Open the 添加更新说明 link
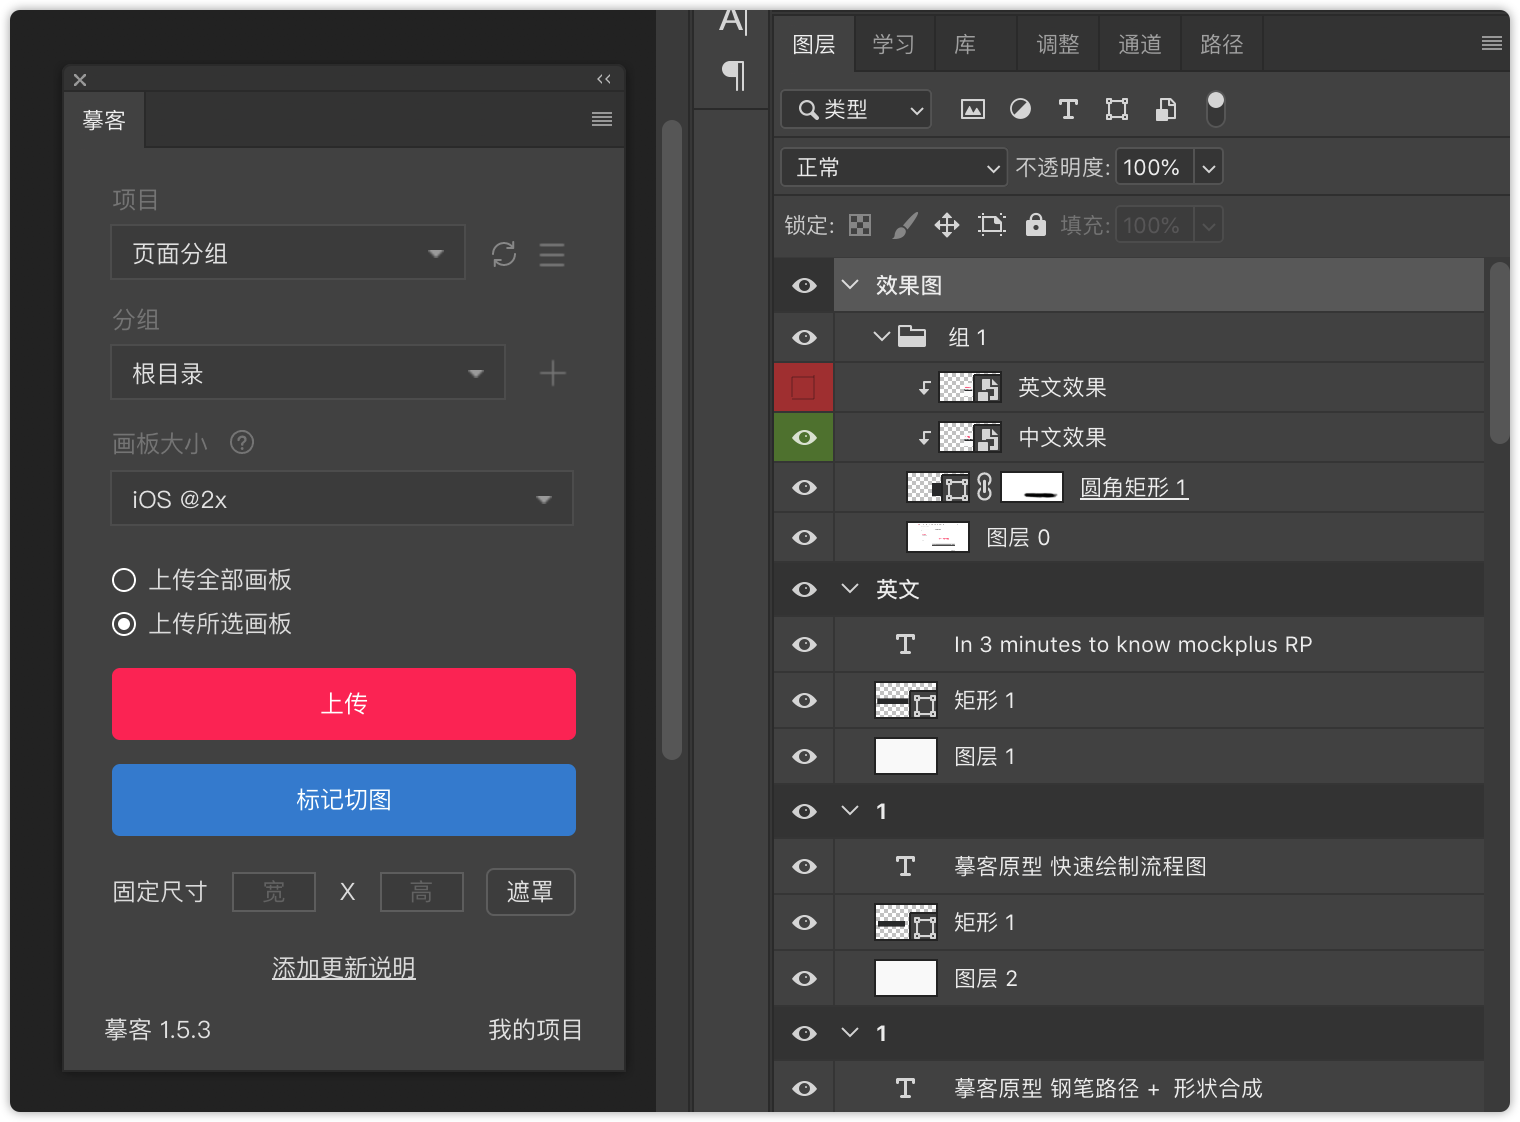The height and width of the screenshot is (1122, 1520). 343,968
